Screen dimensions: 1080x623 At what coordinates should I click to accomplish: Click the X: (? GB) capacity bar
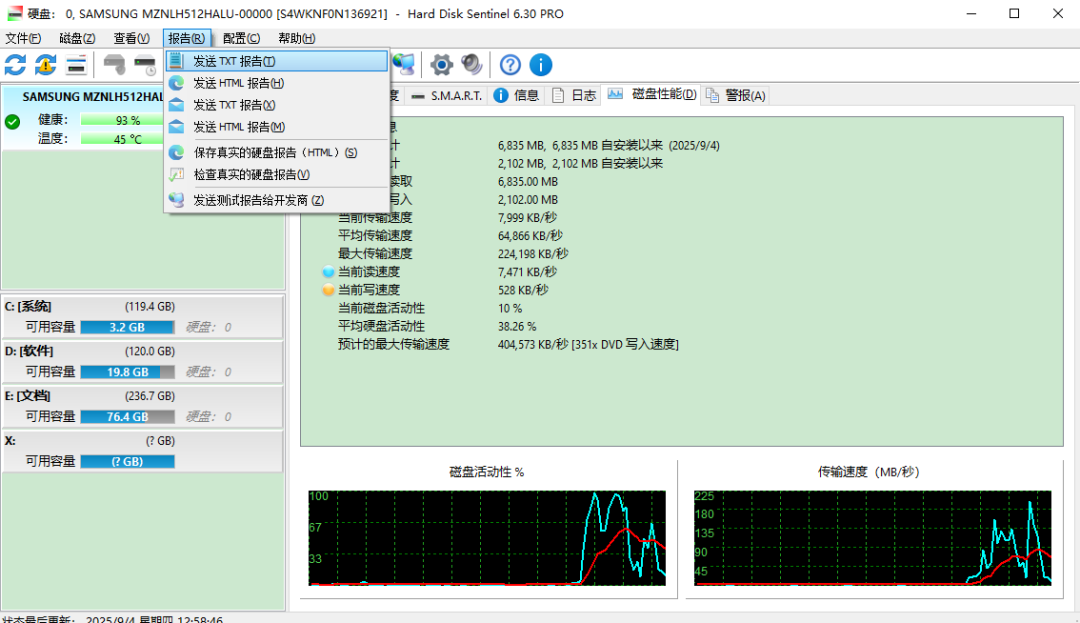127,461
